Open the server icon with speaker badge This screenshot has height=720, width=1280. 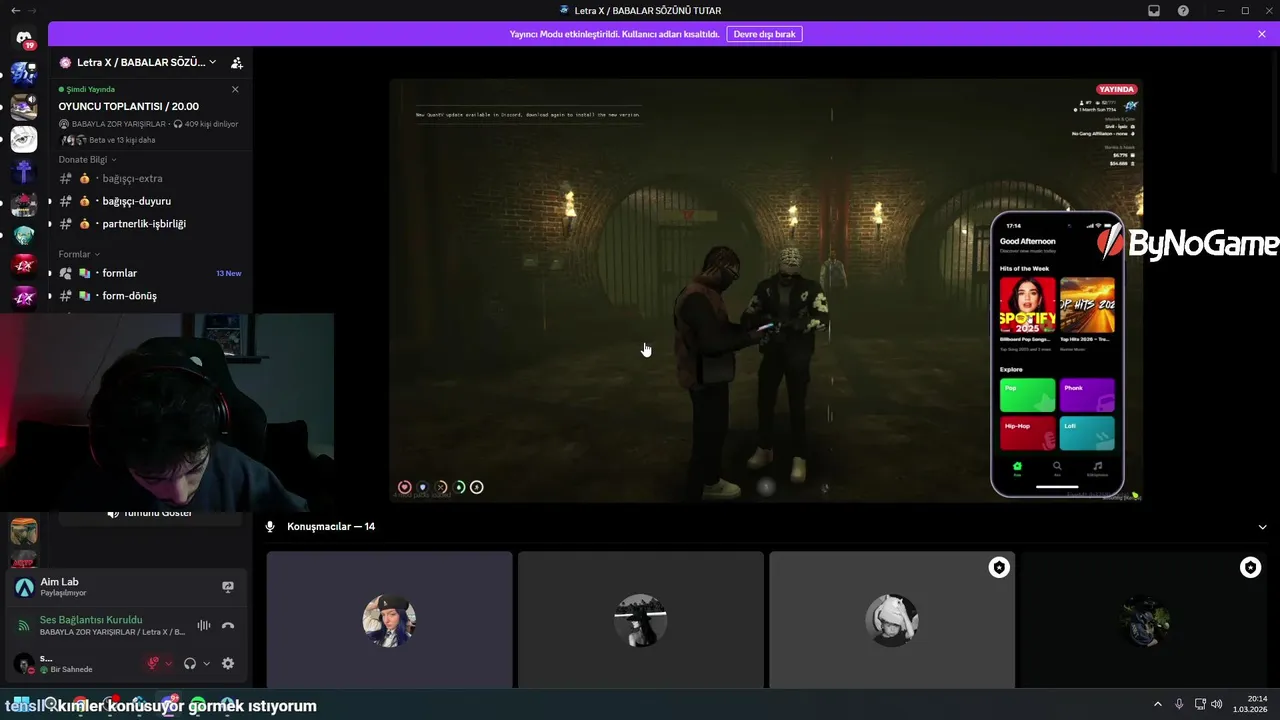click(x=24, y=106)
